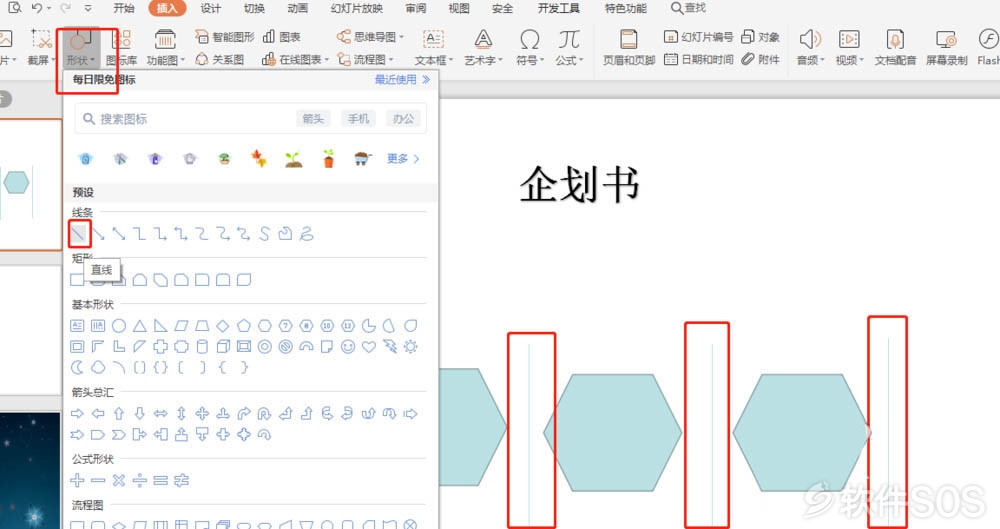Pick the double-arrow line shape

click(x=119, y=234)
